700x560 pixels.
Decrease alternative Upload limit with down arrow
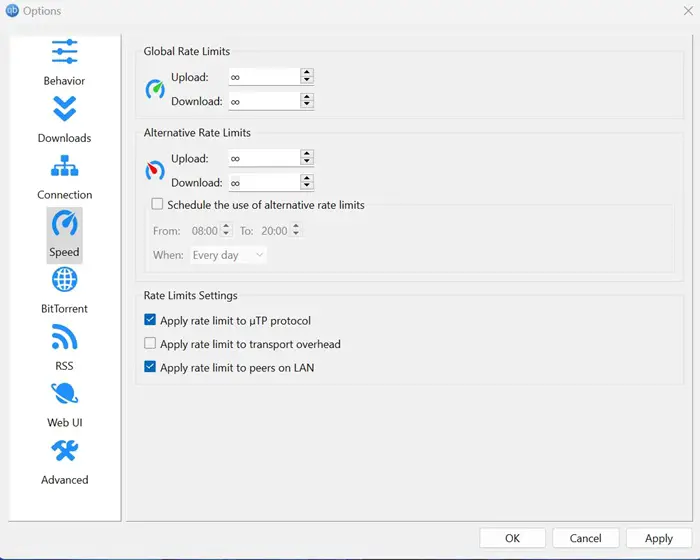click(x=307, y=161)
